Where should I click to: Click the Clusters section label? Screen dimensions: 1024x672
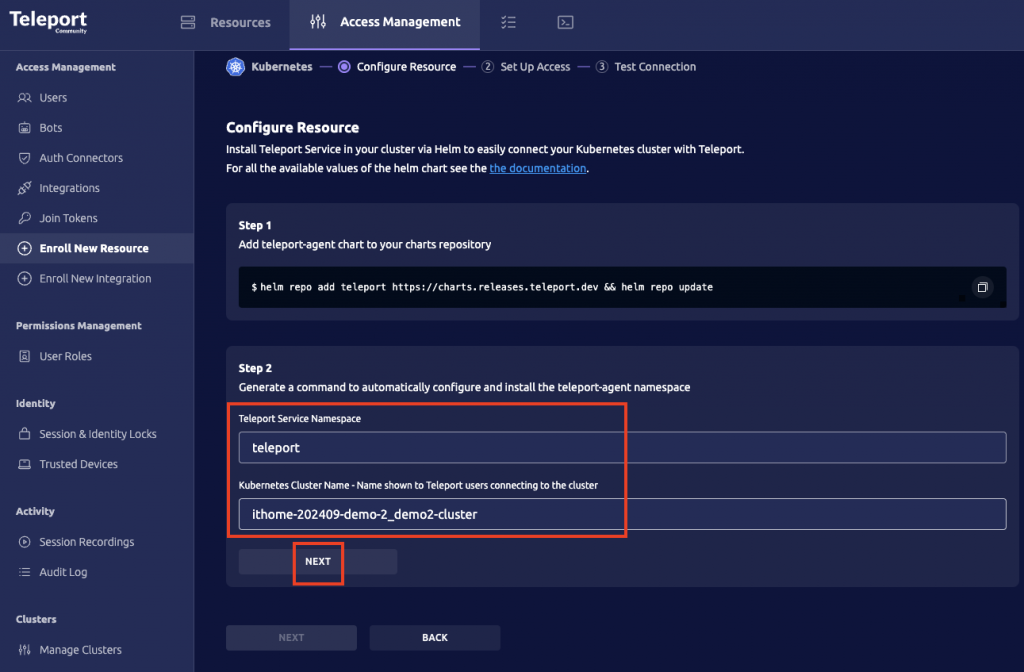click(x=36, y=619)
